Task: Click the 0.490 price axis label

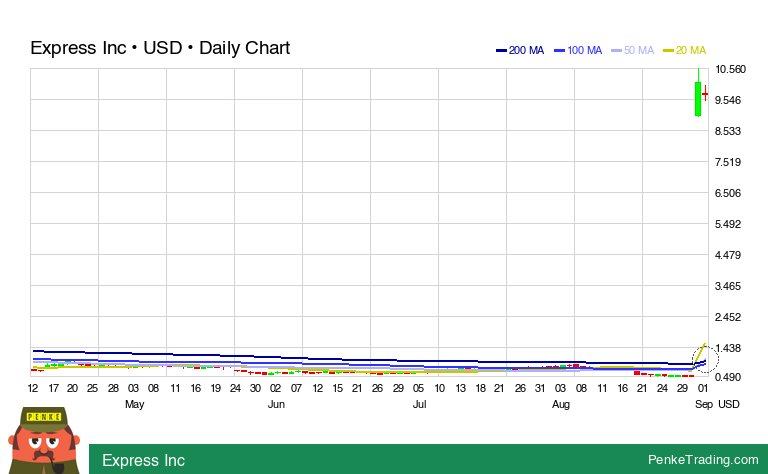Action: [x=728, y=377]
